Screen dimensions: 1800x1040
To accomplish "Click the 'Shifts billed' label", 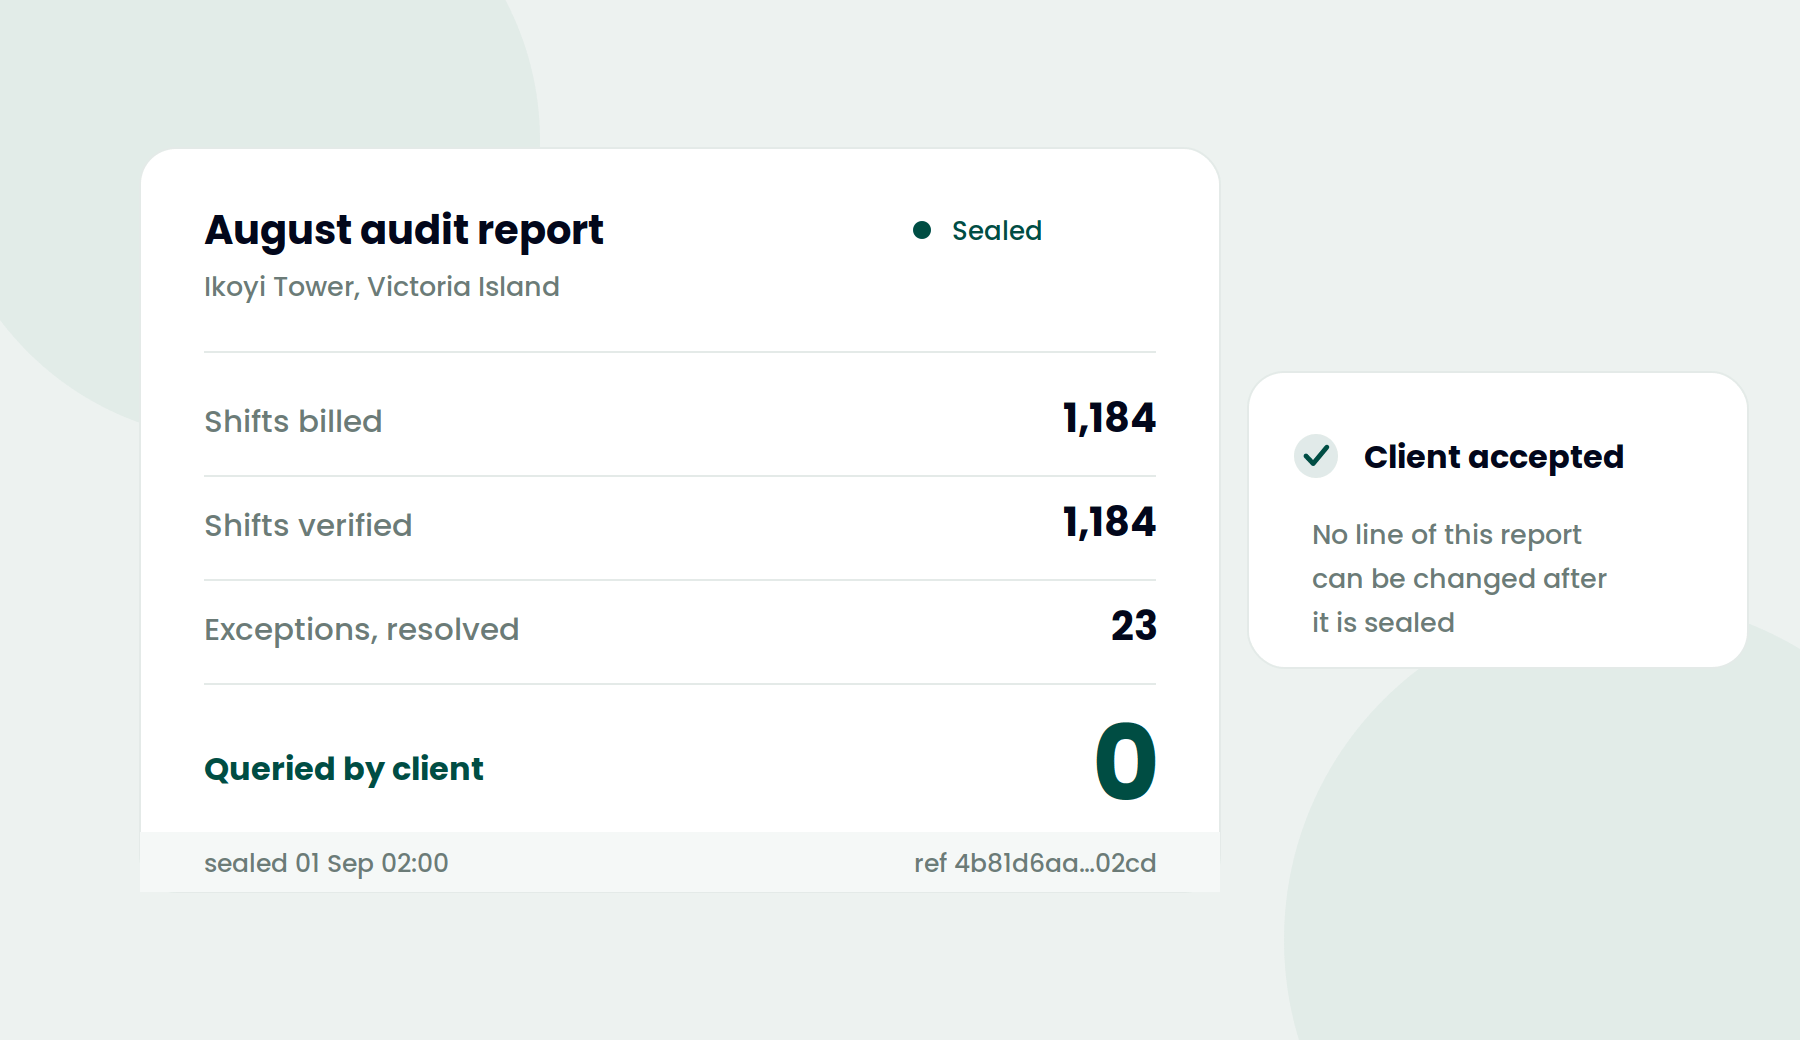I will (x=293, y=421).
